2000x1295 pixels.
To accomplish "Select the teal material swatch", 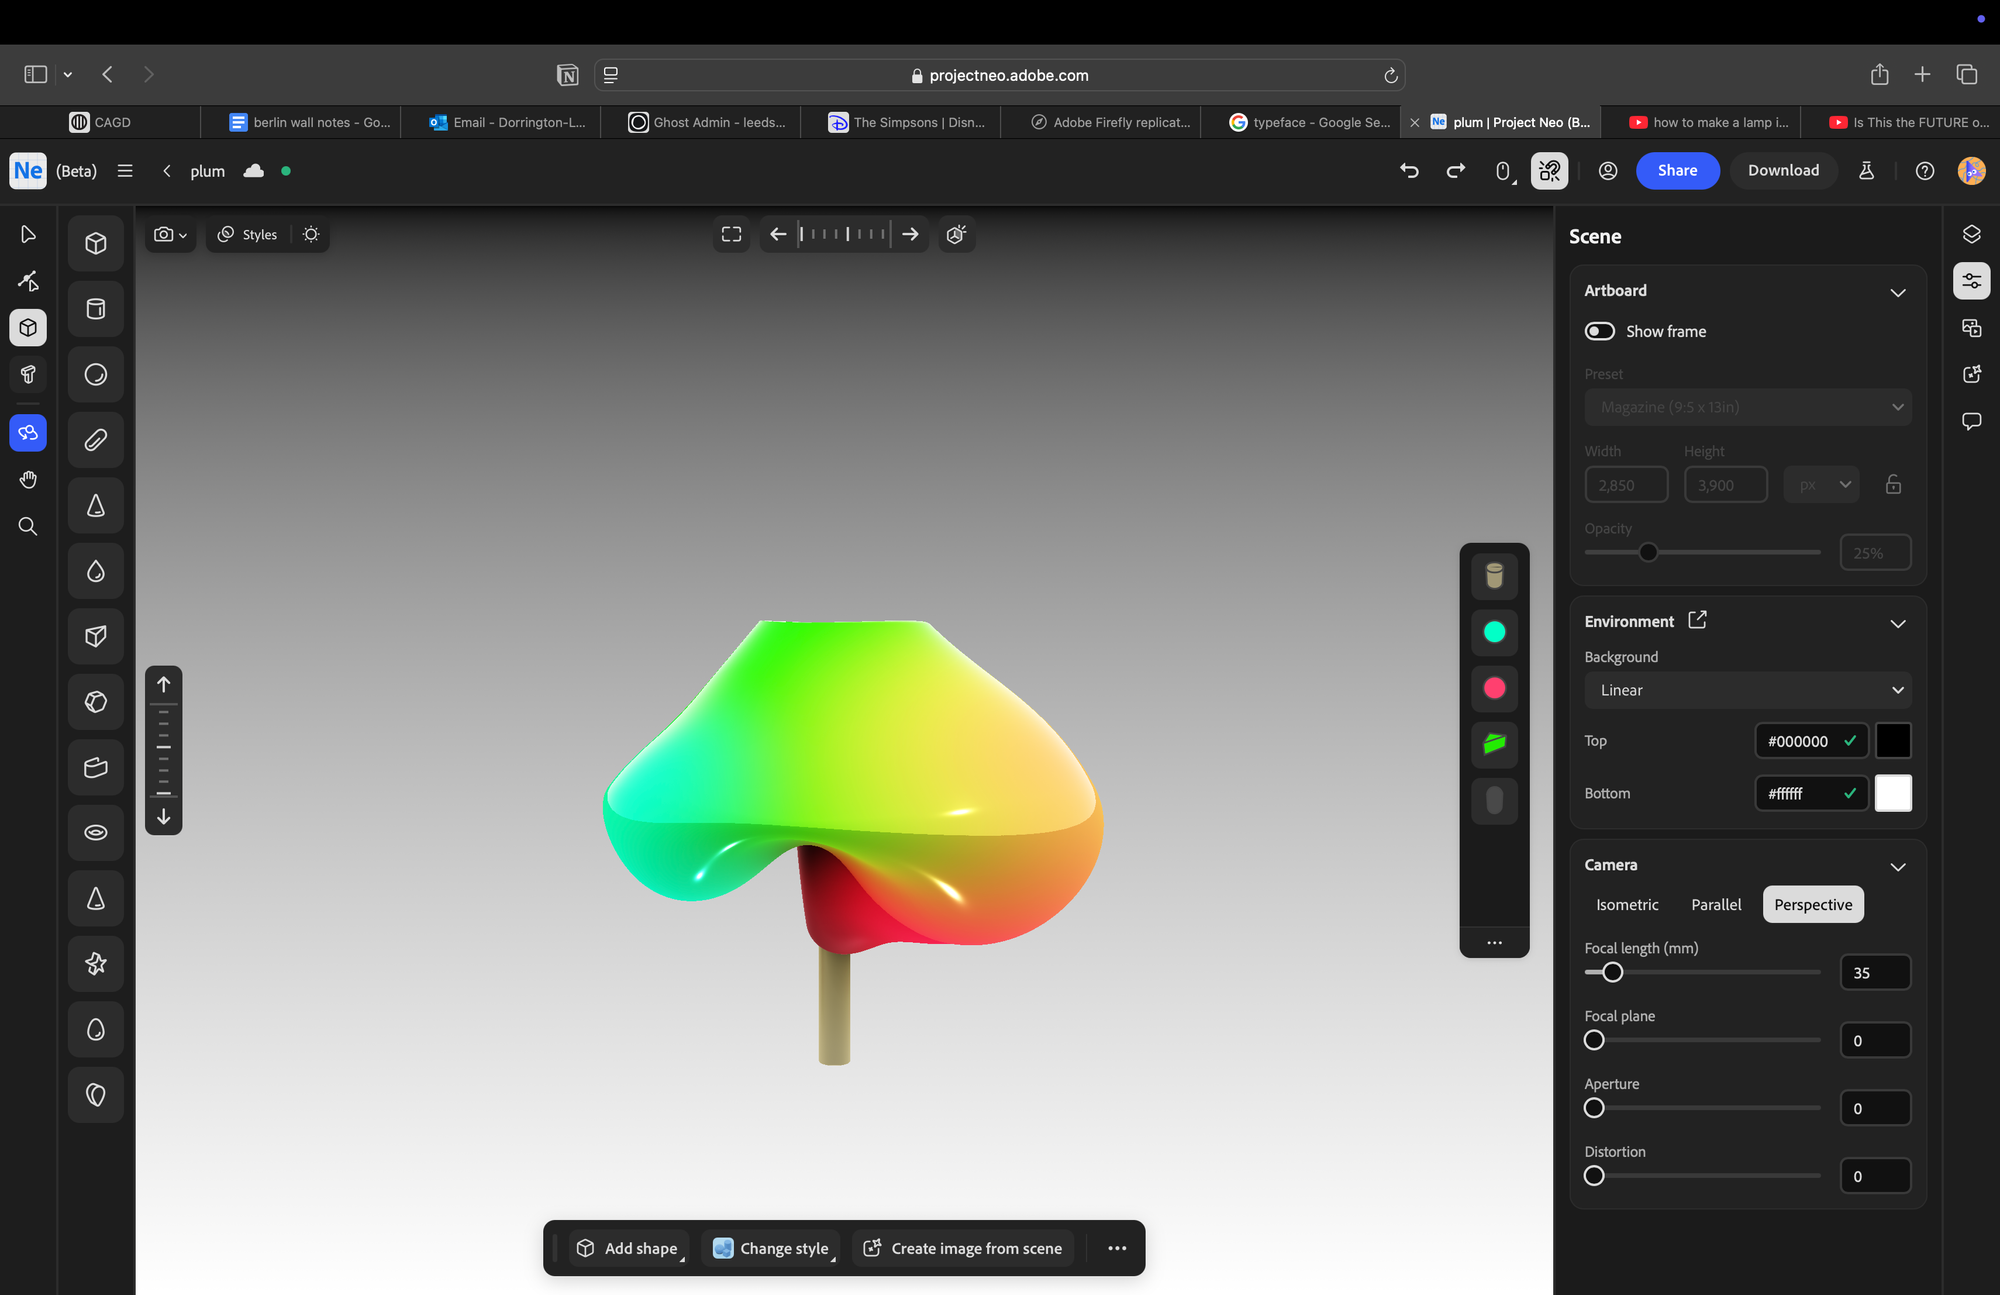I will (x=1494, y=632).
